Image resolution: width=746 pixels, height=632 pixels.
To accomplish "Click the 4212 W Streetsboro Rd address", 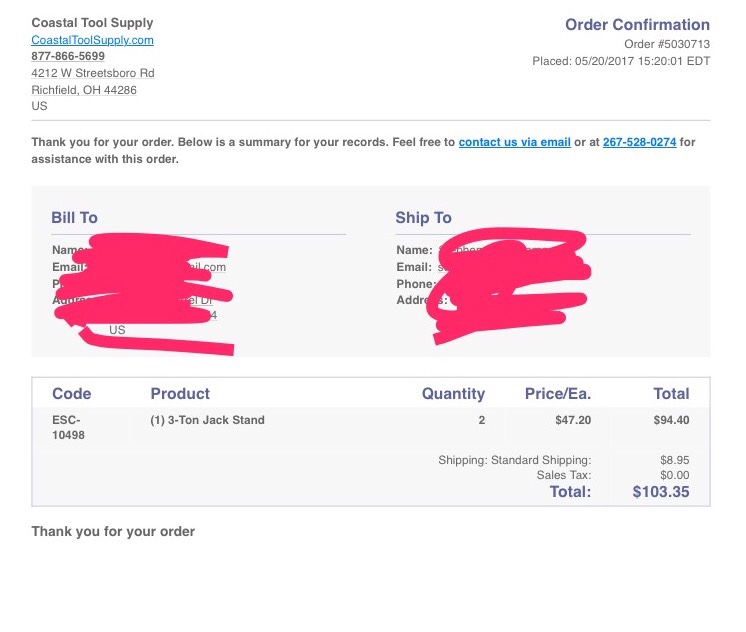I will 93,73.
